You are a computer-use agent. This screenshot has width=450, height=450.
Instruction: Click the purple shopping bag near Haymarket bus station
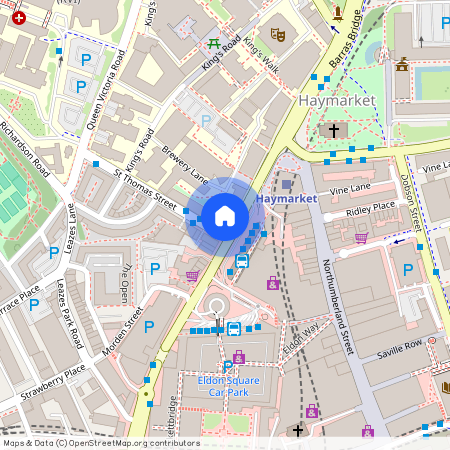[273, 283]
